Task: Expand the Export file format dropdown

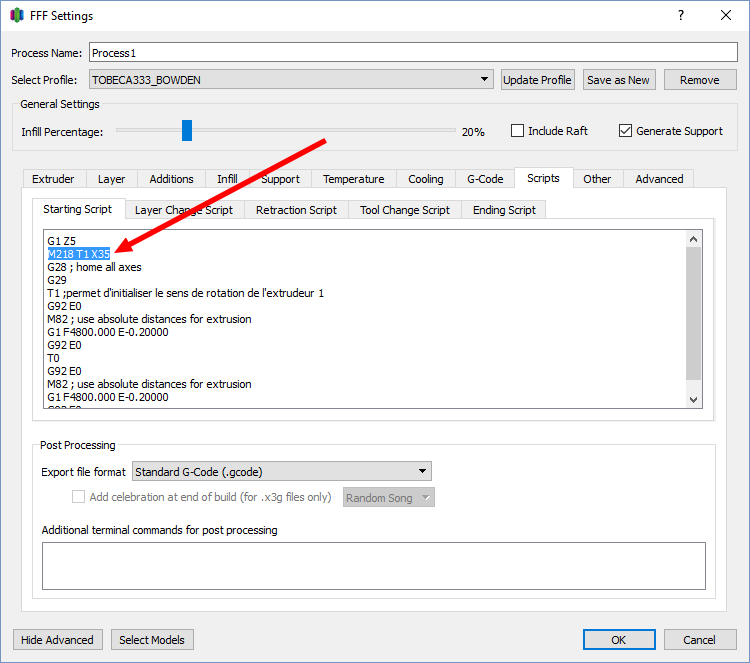Action: (281, 471)
